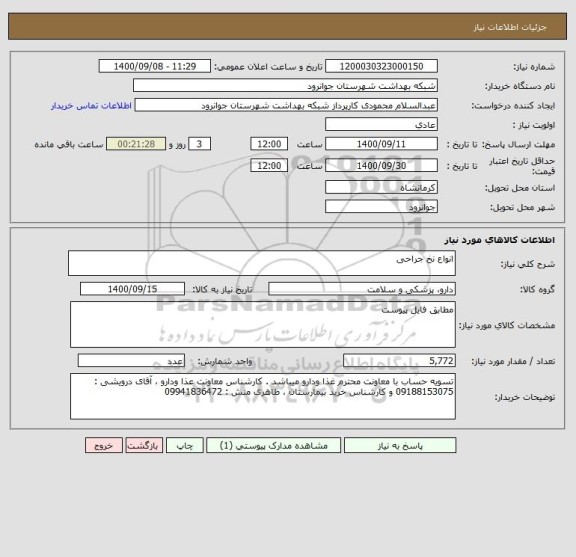The width and height of the screenshot is (576, 557).
Task: Click response deadline time 12:00 field
Action: pos(269,144)
